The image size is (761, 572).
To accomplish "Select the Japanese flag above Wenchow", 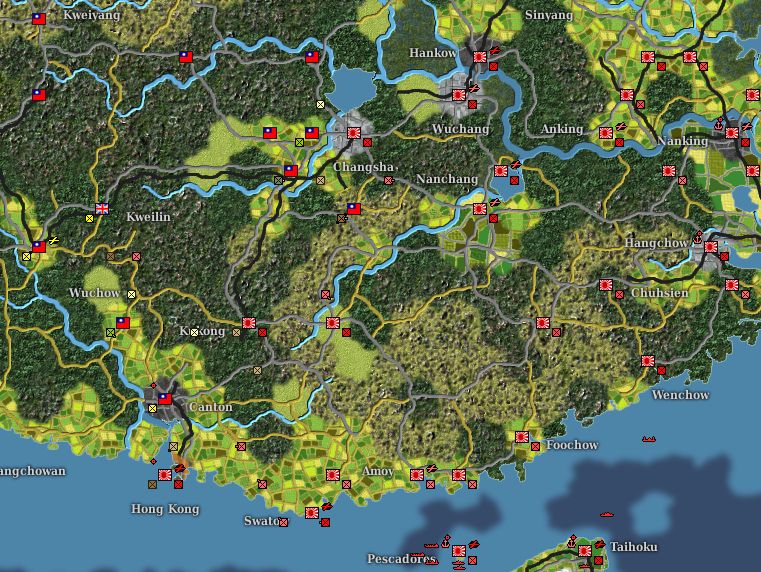I will (x=648, y=360).
